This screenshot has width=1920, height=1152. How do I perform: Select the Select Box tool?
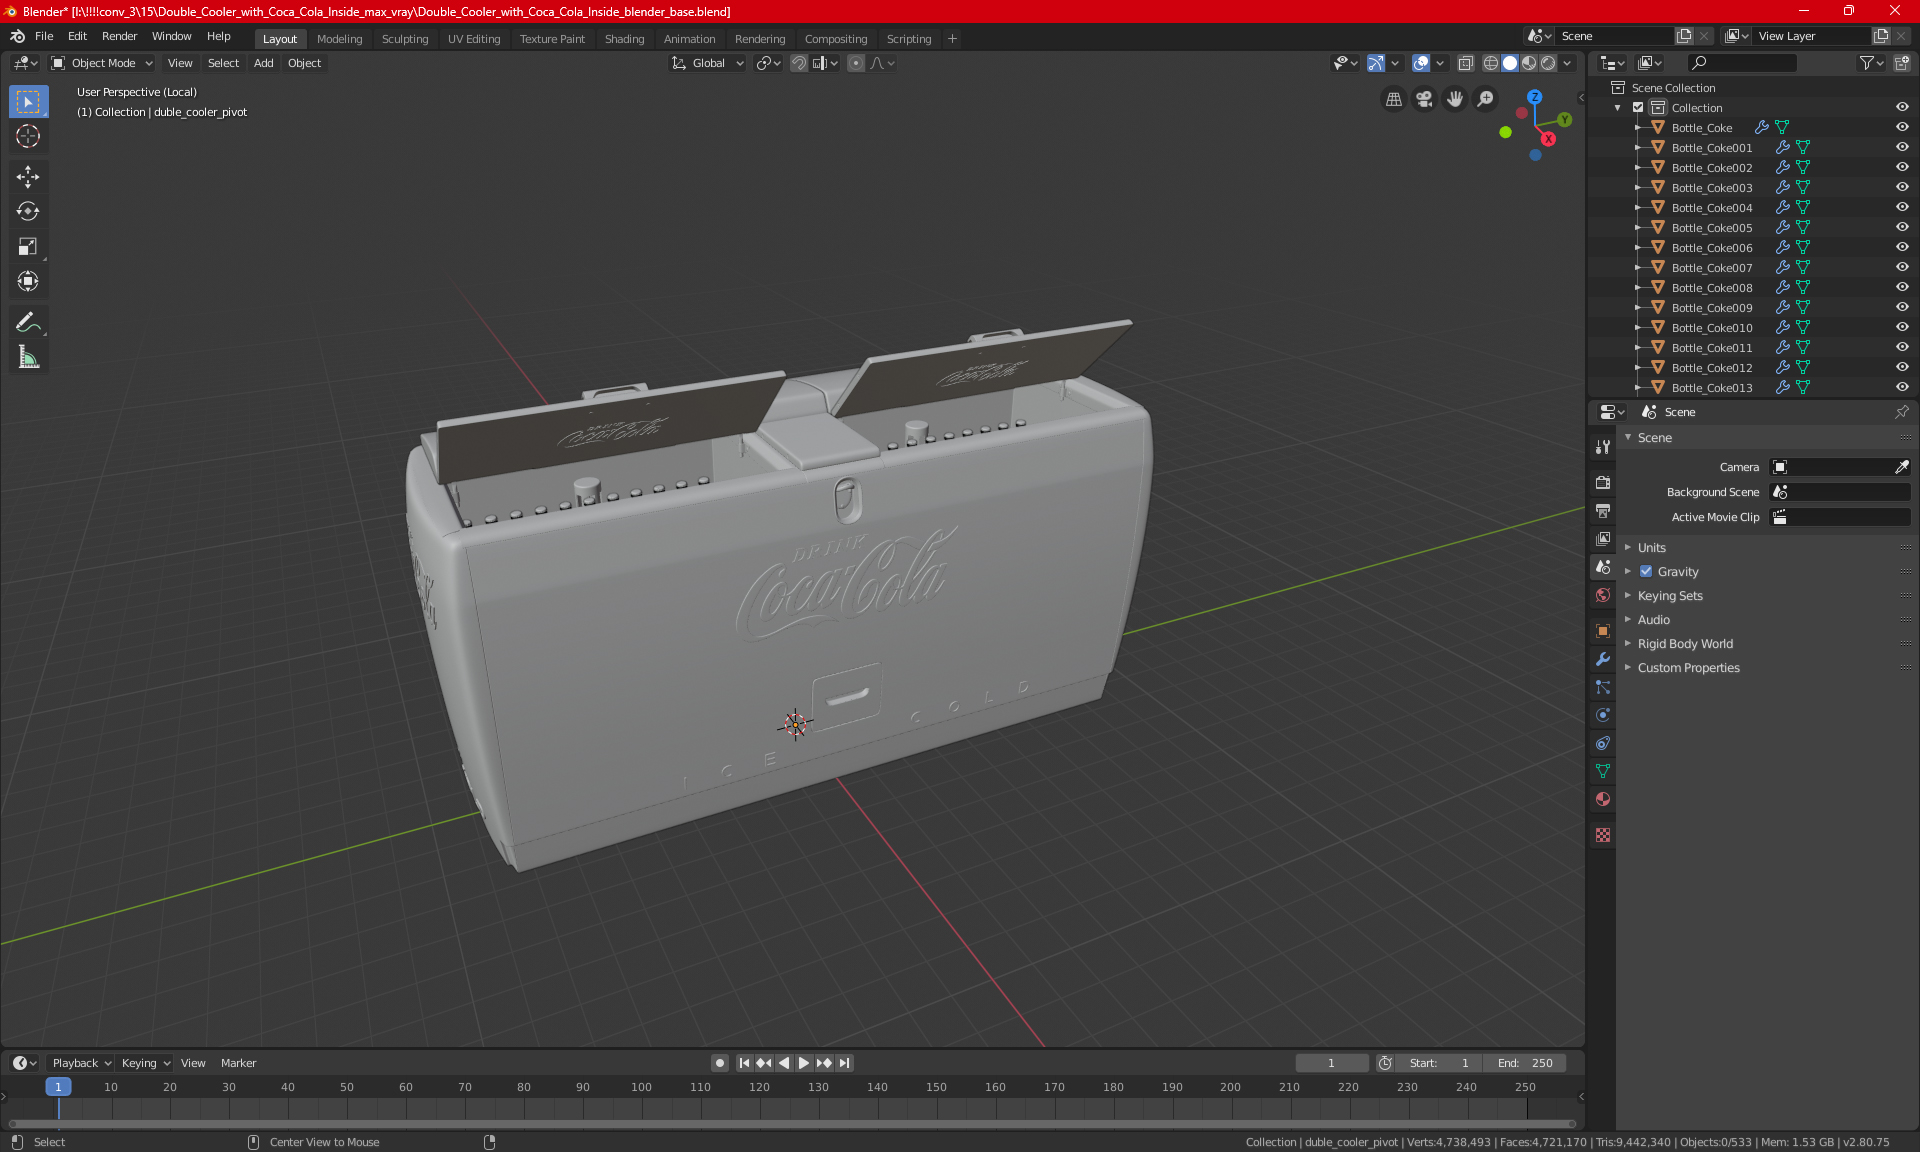(28, 102)
